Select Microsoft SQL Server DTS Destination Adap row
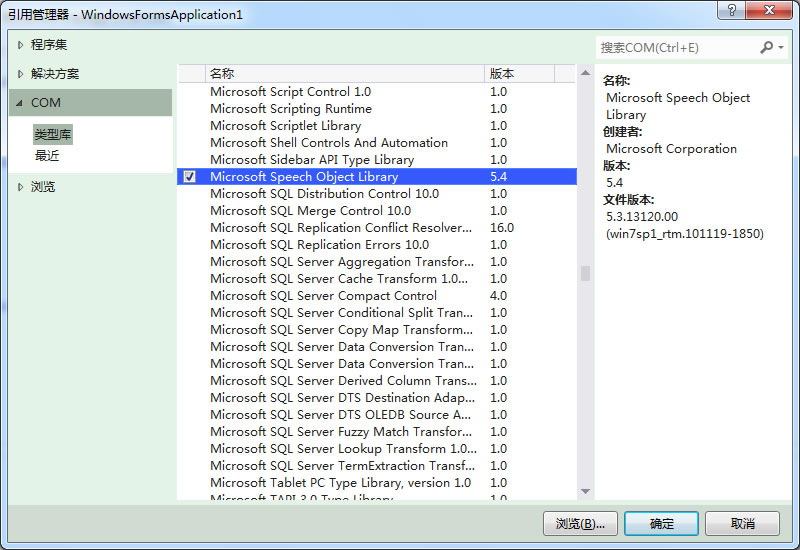 coord(377,398)
